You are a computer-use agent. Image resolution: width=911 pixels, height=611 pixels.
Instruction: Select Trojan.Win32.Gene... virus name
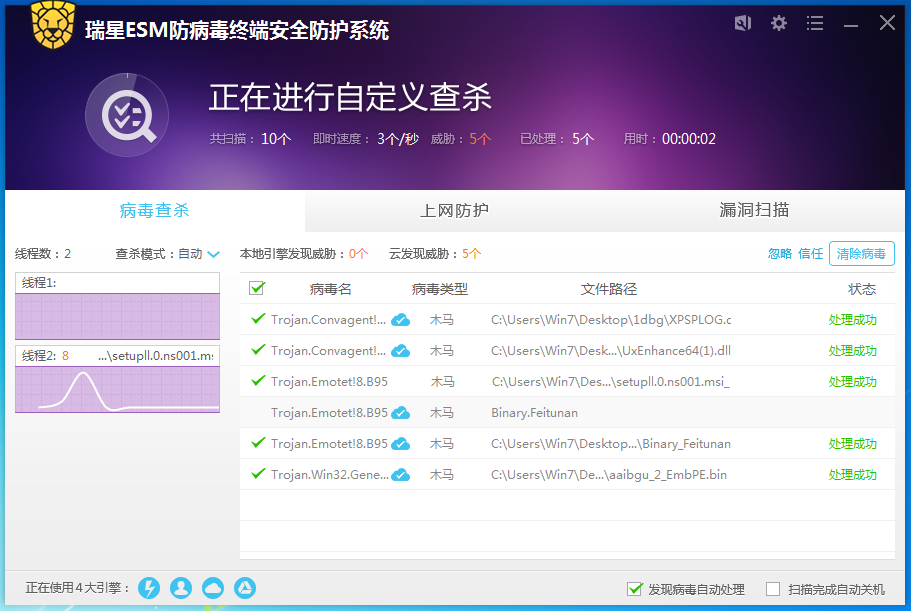coord(330,475)
